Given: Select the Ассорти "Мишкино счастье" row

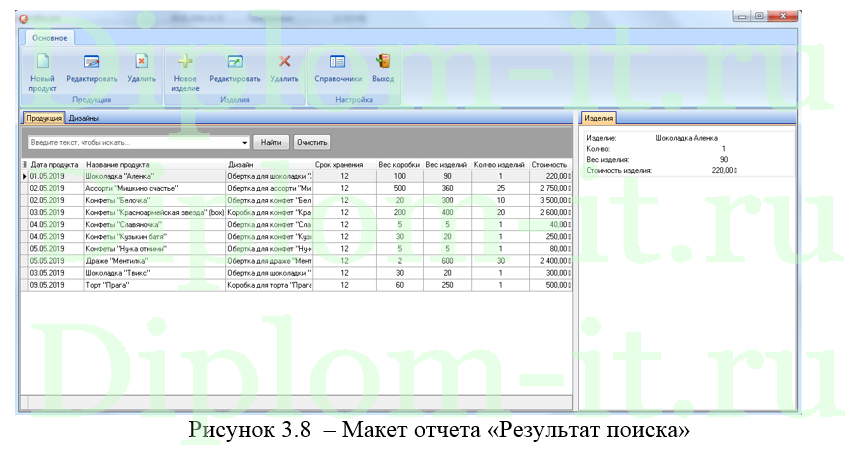Looking at the screenshot, I should pos(297,188).
